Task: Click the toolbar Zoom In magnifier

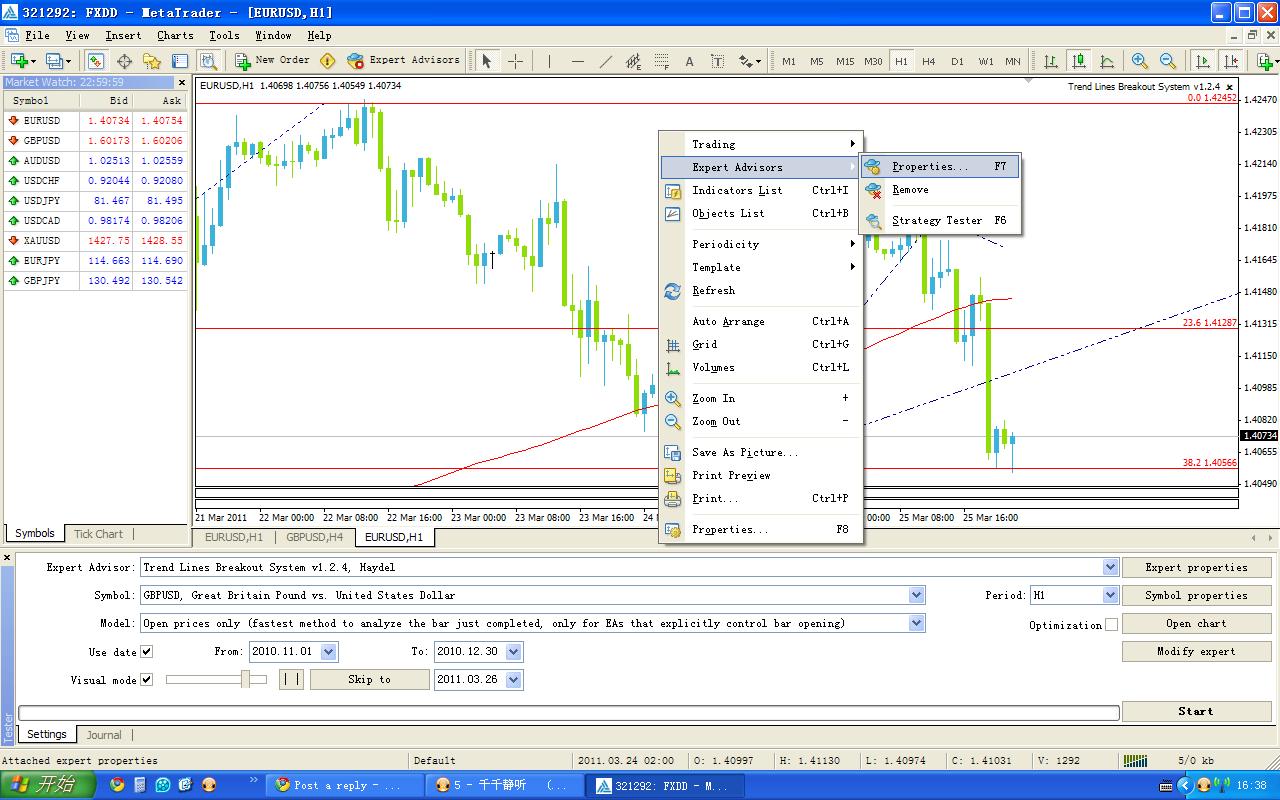Action: point(1139,61)
